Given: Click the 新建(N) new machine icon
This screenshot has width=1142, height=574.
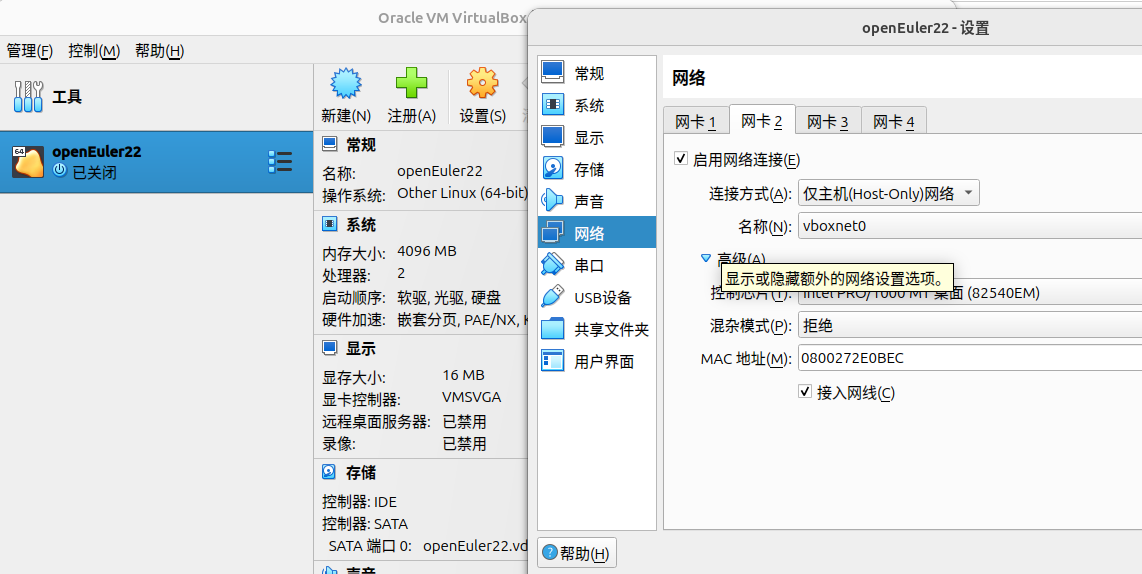Looking at the screenshot, I should pyautogui.click(x=346, y=84).
